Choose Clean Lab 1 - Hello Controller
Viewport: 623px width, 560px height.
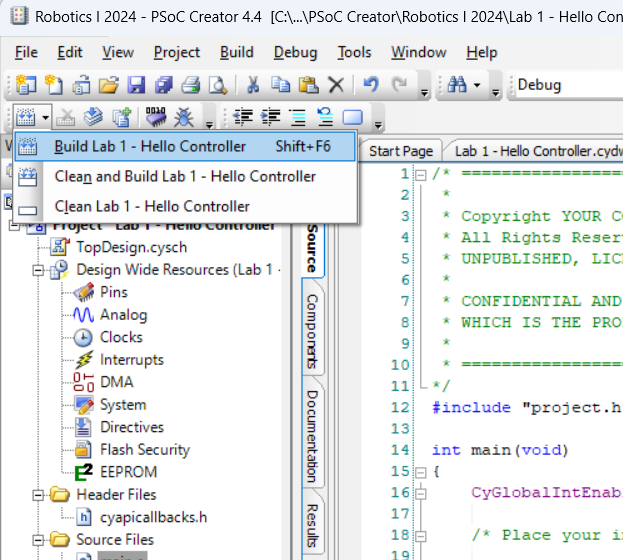[x=185, y=207]
